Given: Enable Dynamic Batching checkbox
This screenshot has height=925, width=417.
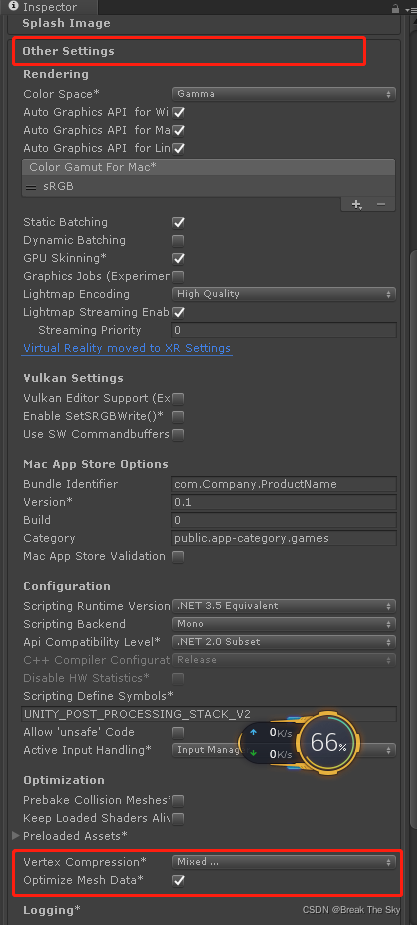Looking at the screenshot, I should (178, 241).
